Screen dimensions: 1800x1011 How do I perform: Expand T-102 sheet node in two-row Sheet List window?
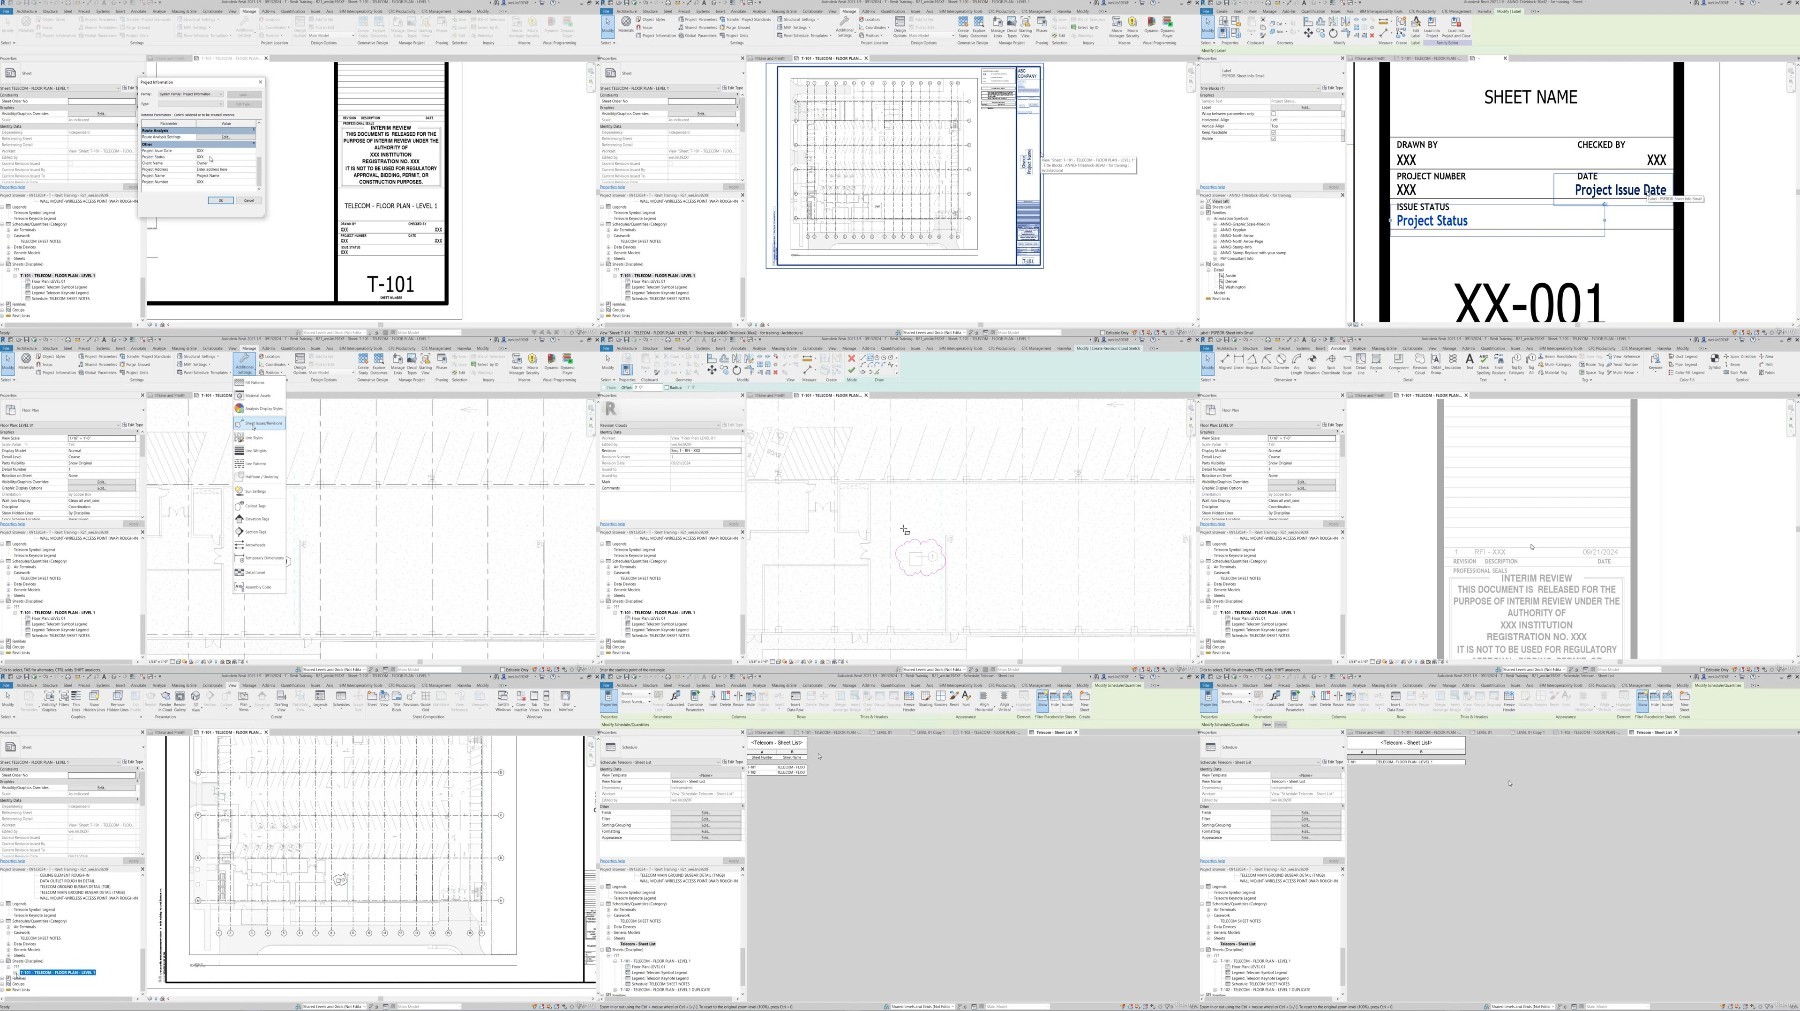(615, 990)
